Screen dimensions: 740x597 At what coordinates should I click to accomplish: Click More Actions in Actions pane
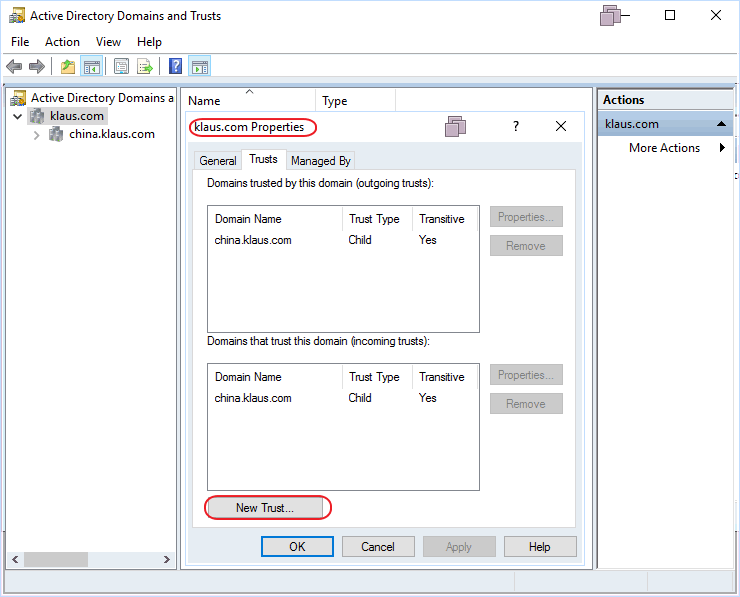click(x=664, y=148)
